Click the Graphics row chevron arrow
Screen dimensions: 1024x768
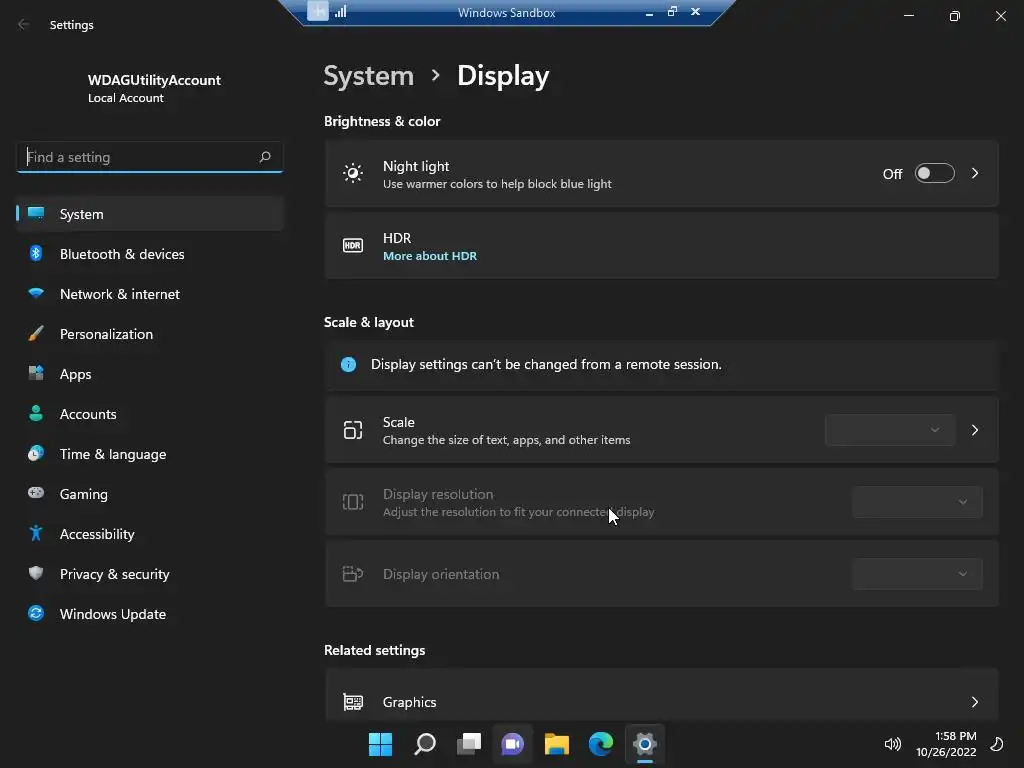point(975,702)
